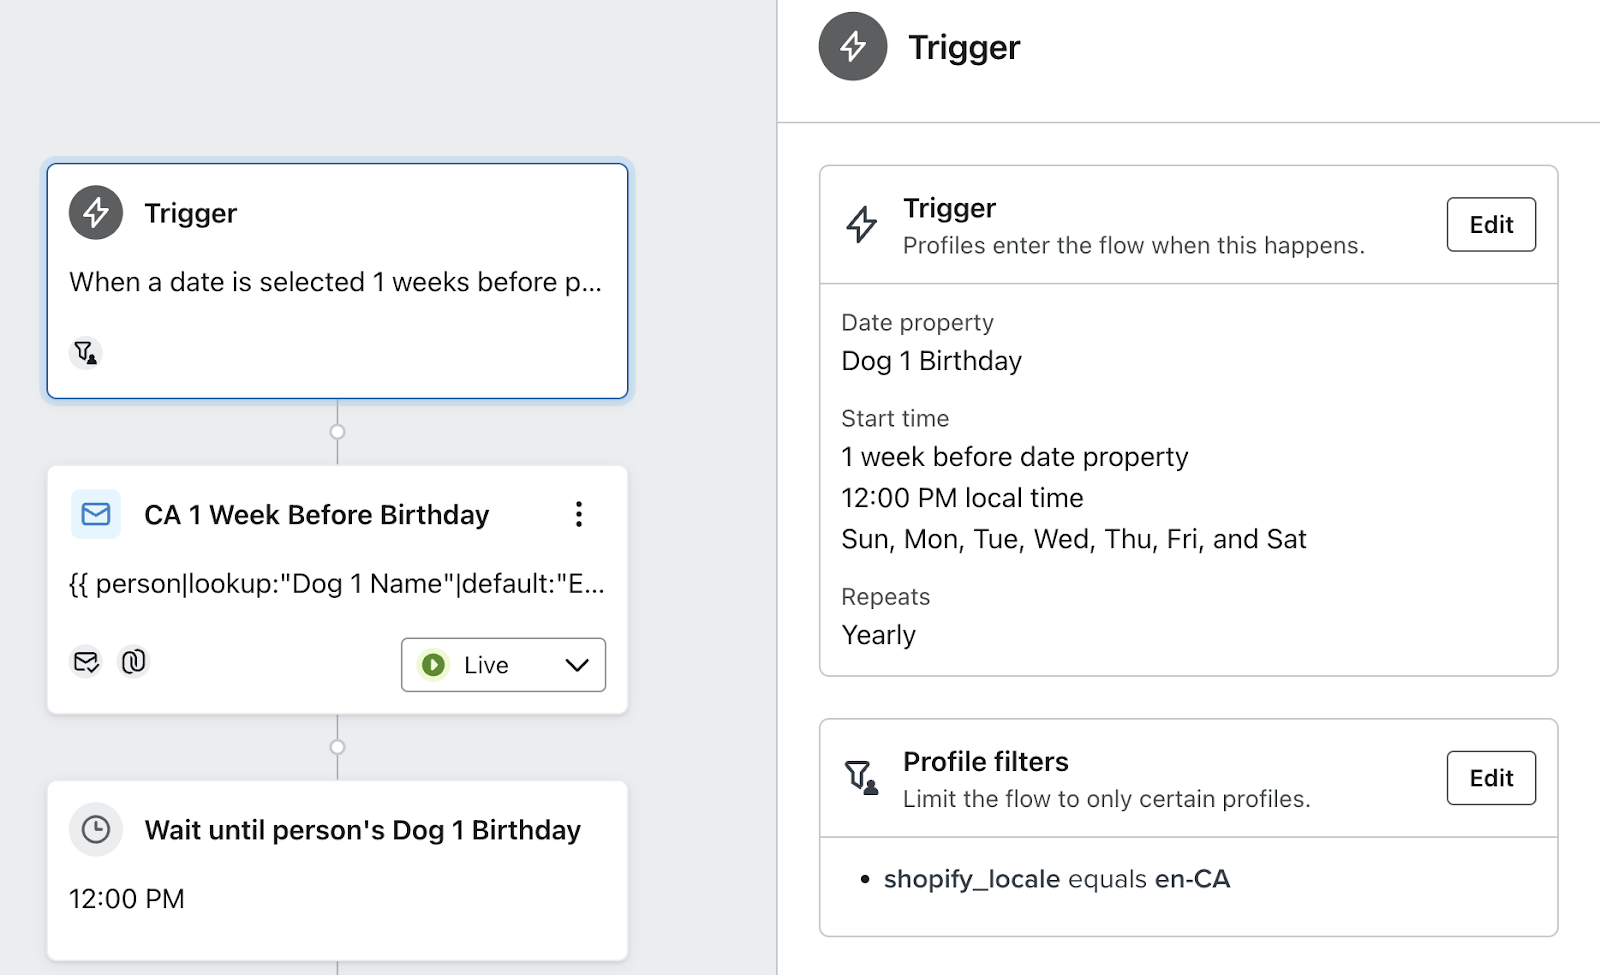Click the profile filter icon on Trigger card
This screenshot has height=975, width=1600.
point(86,353)
